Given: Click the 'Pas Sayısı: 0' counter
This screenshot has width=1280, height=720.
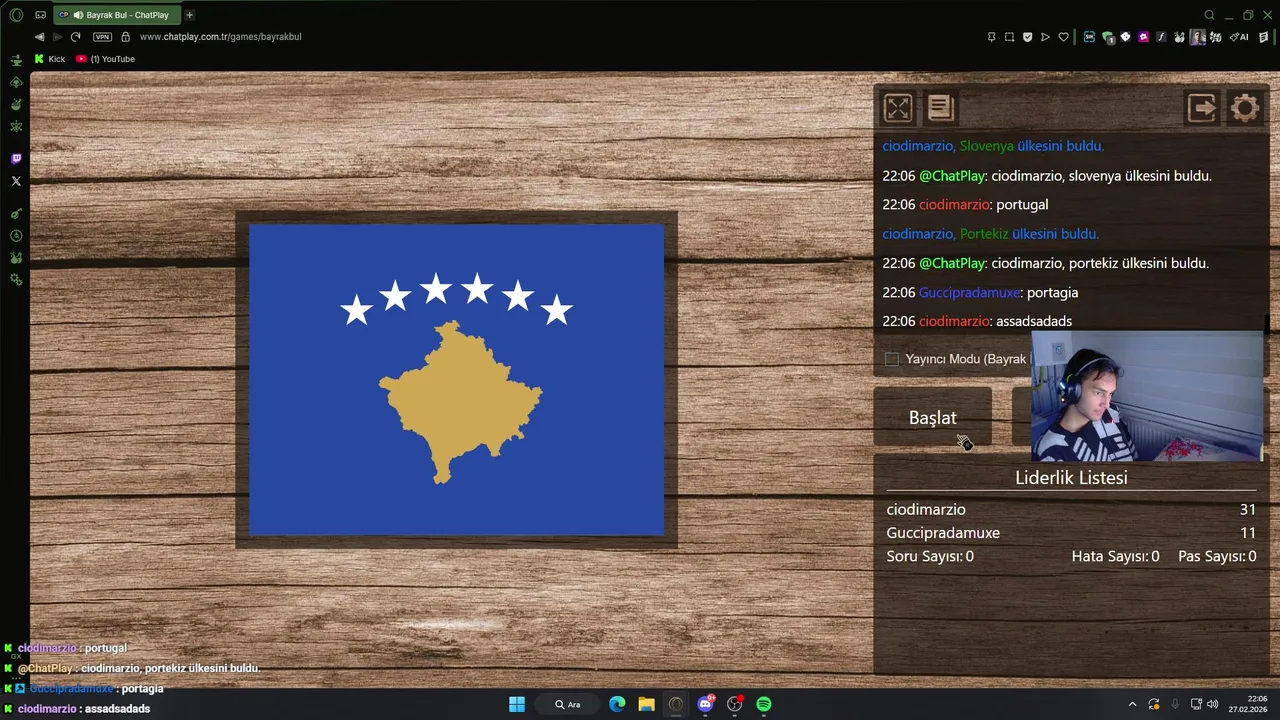Looking at the screenshot, I should (x=1217, y=556).
